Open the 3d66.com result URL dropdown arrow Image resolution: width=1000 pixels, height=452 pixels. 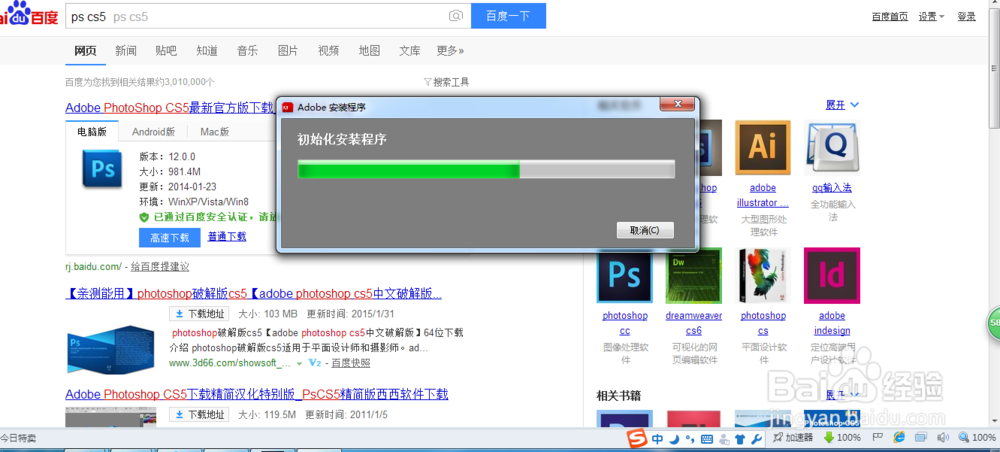click(299, 363)
